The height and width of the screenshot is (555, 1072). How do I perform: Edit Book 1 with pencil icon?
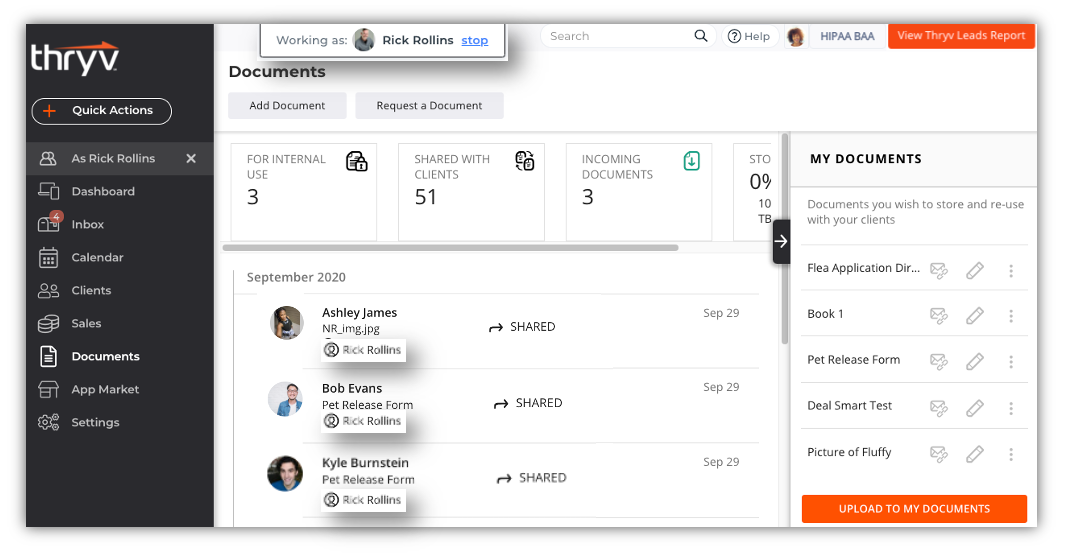tap(975, 316)
